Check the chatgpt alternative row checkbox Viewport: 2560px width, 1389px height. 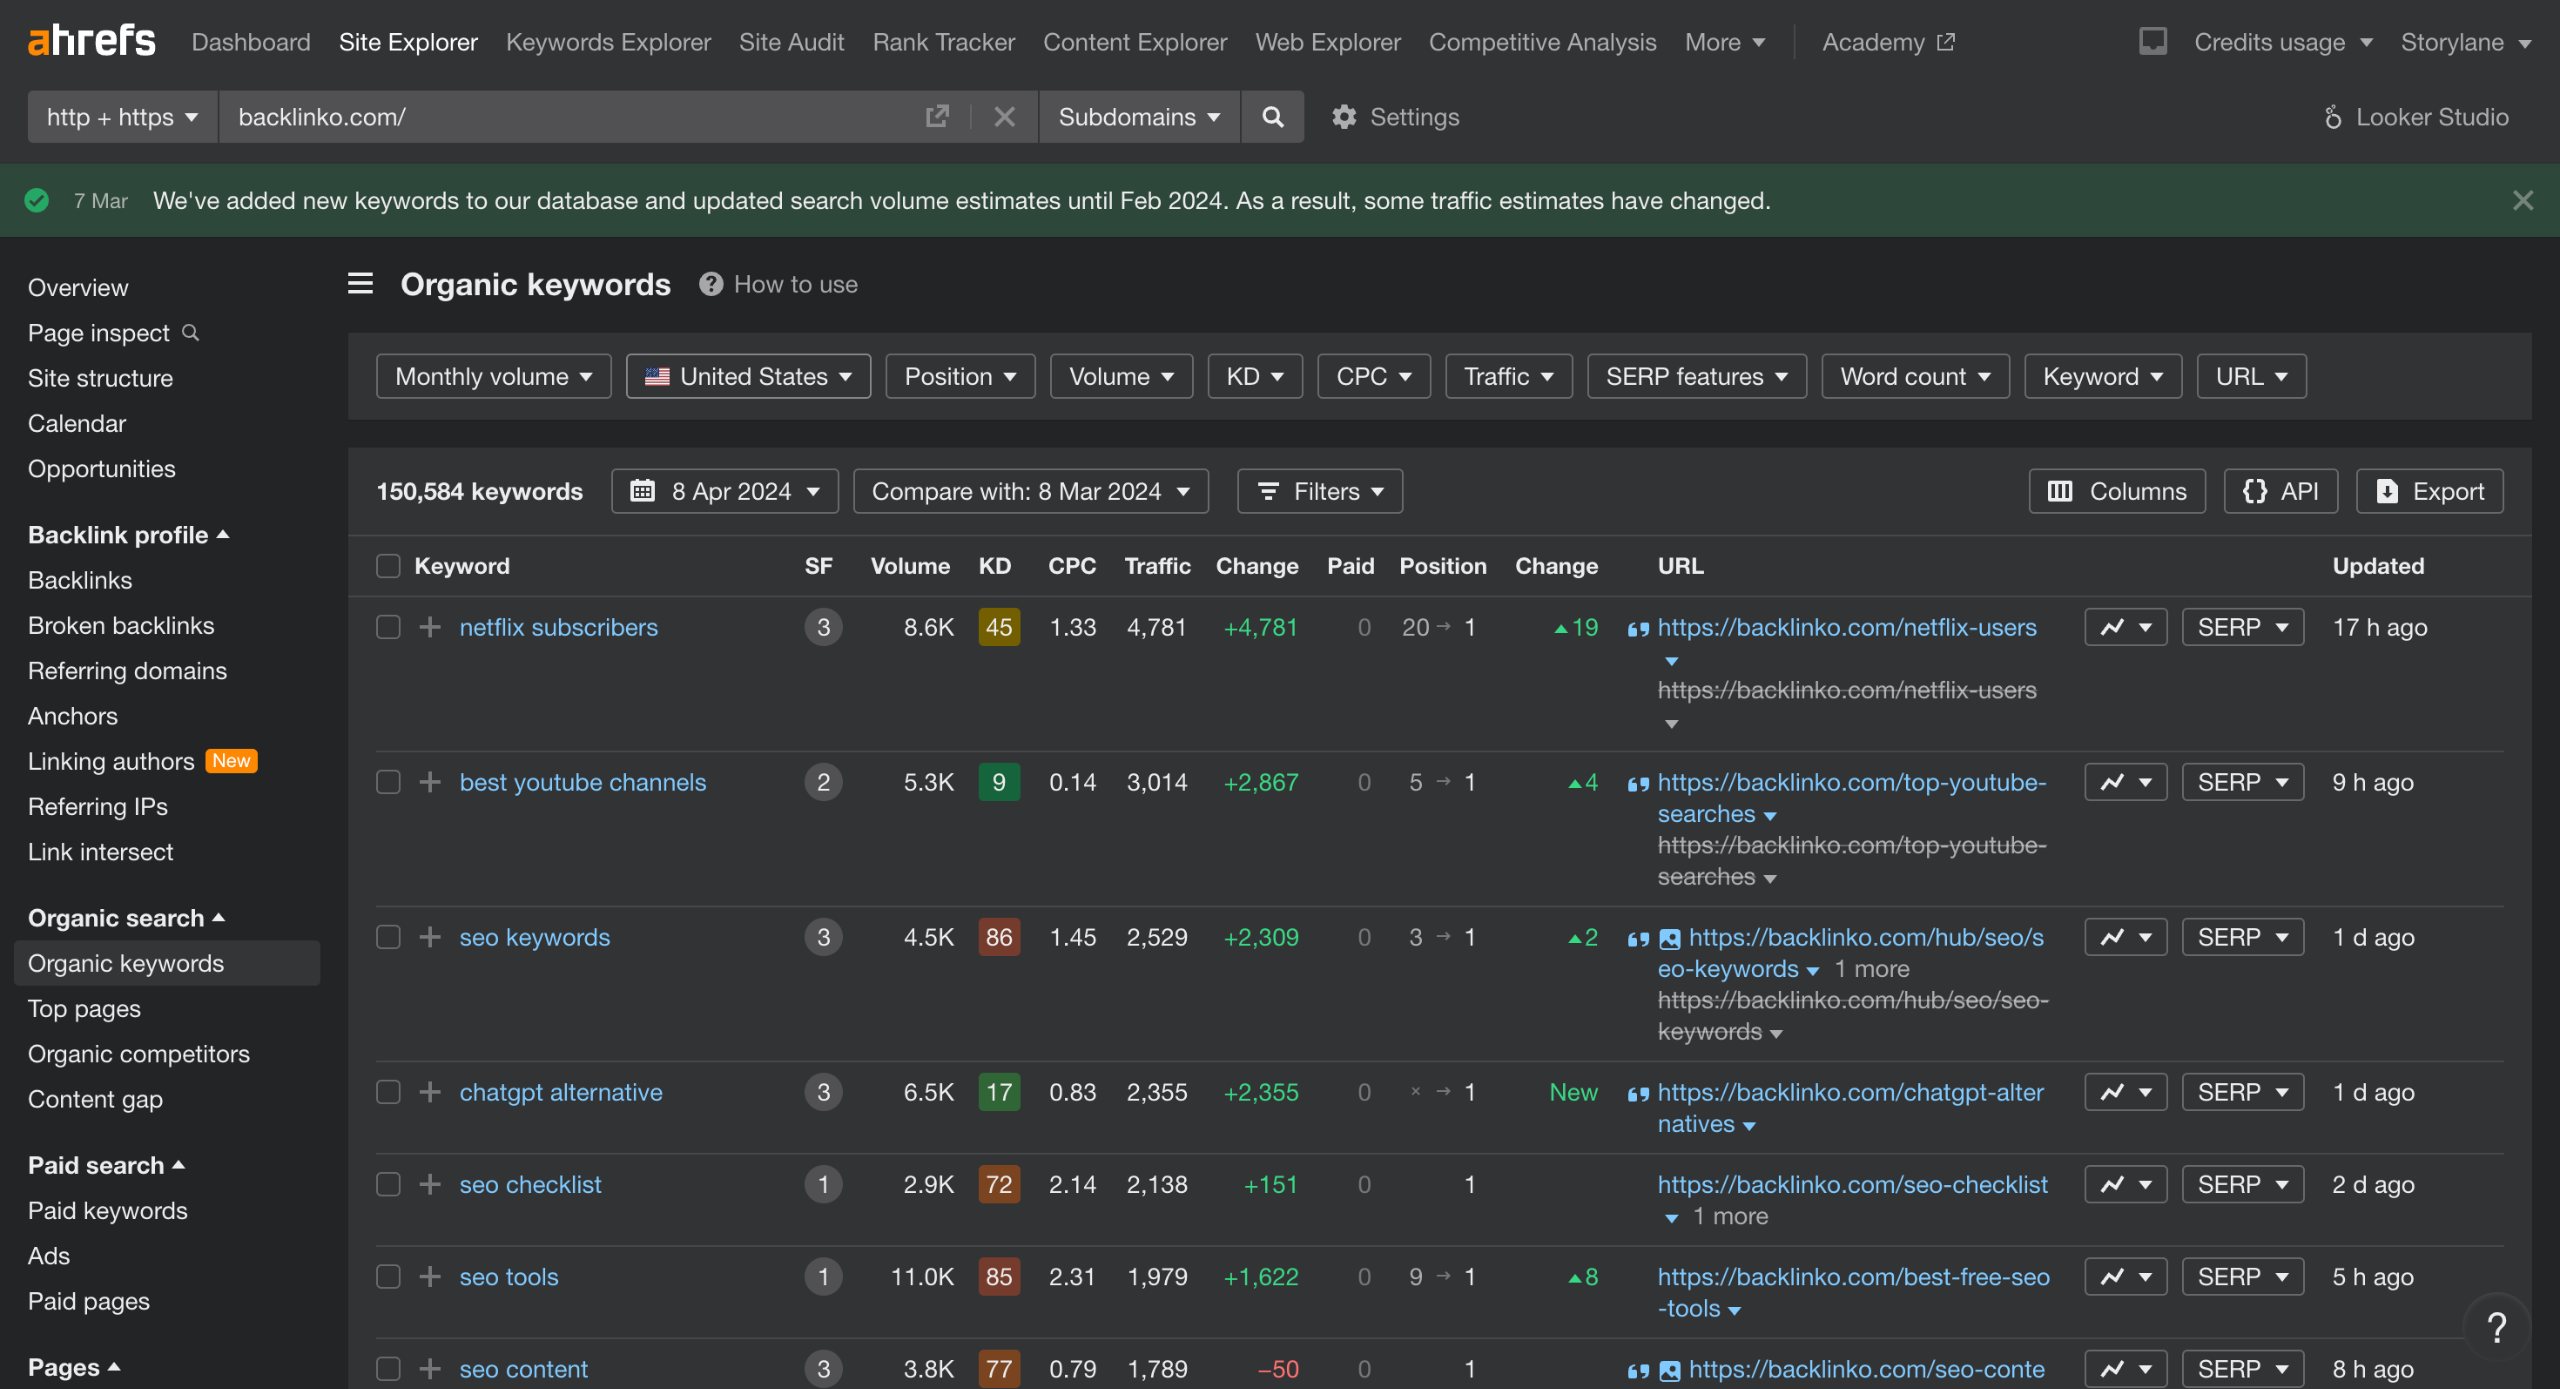(388, 1092)
